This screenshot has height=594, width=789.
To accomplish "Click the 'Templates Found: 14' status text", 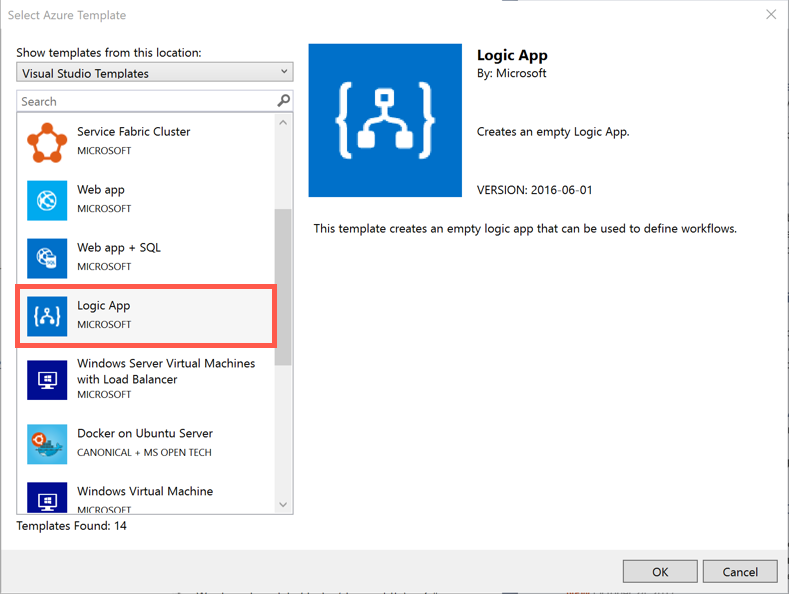I will click(71, 526).
